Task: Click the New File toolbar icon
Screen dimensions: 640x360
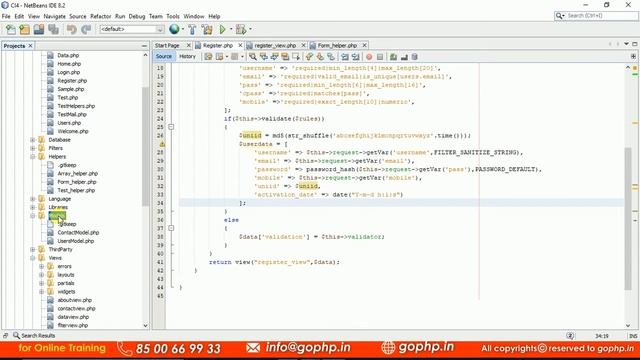Action: 11,29
